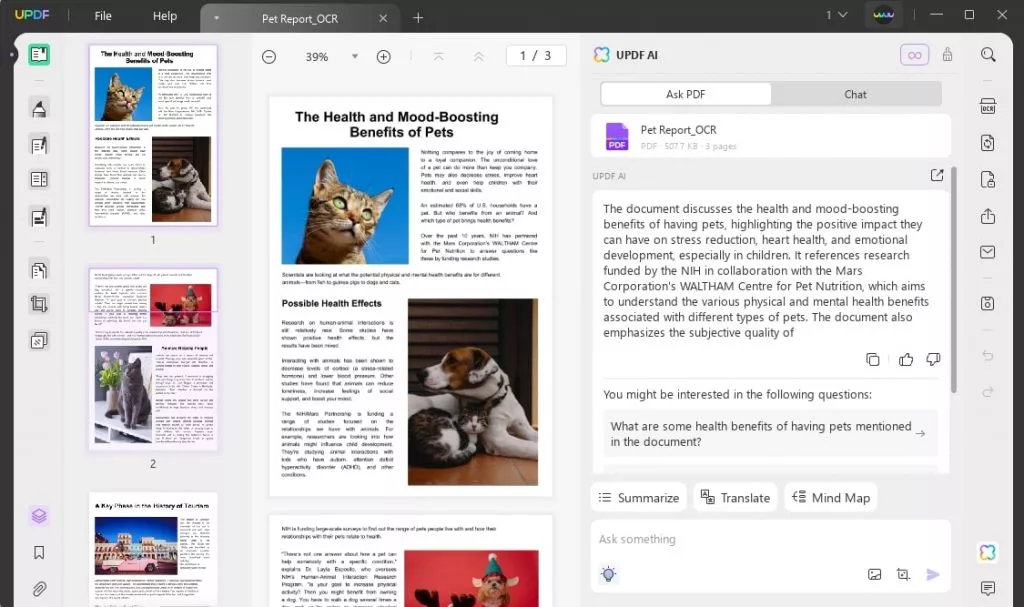The width and height of the screenshot is (1024, 607).
Task: Clear AI chat with the broom icon
Action: (948, 55)
